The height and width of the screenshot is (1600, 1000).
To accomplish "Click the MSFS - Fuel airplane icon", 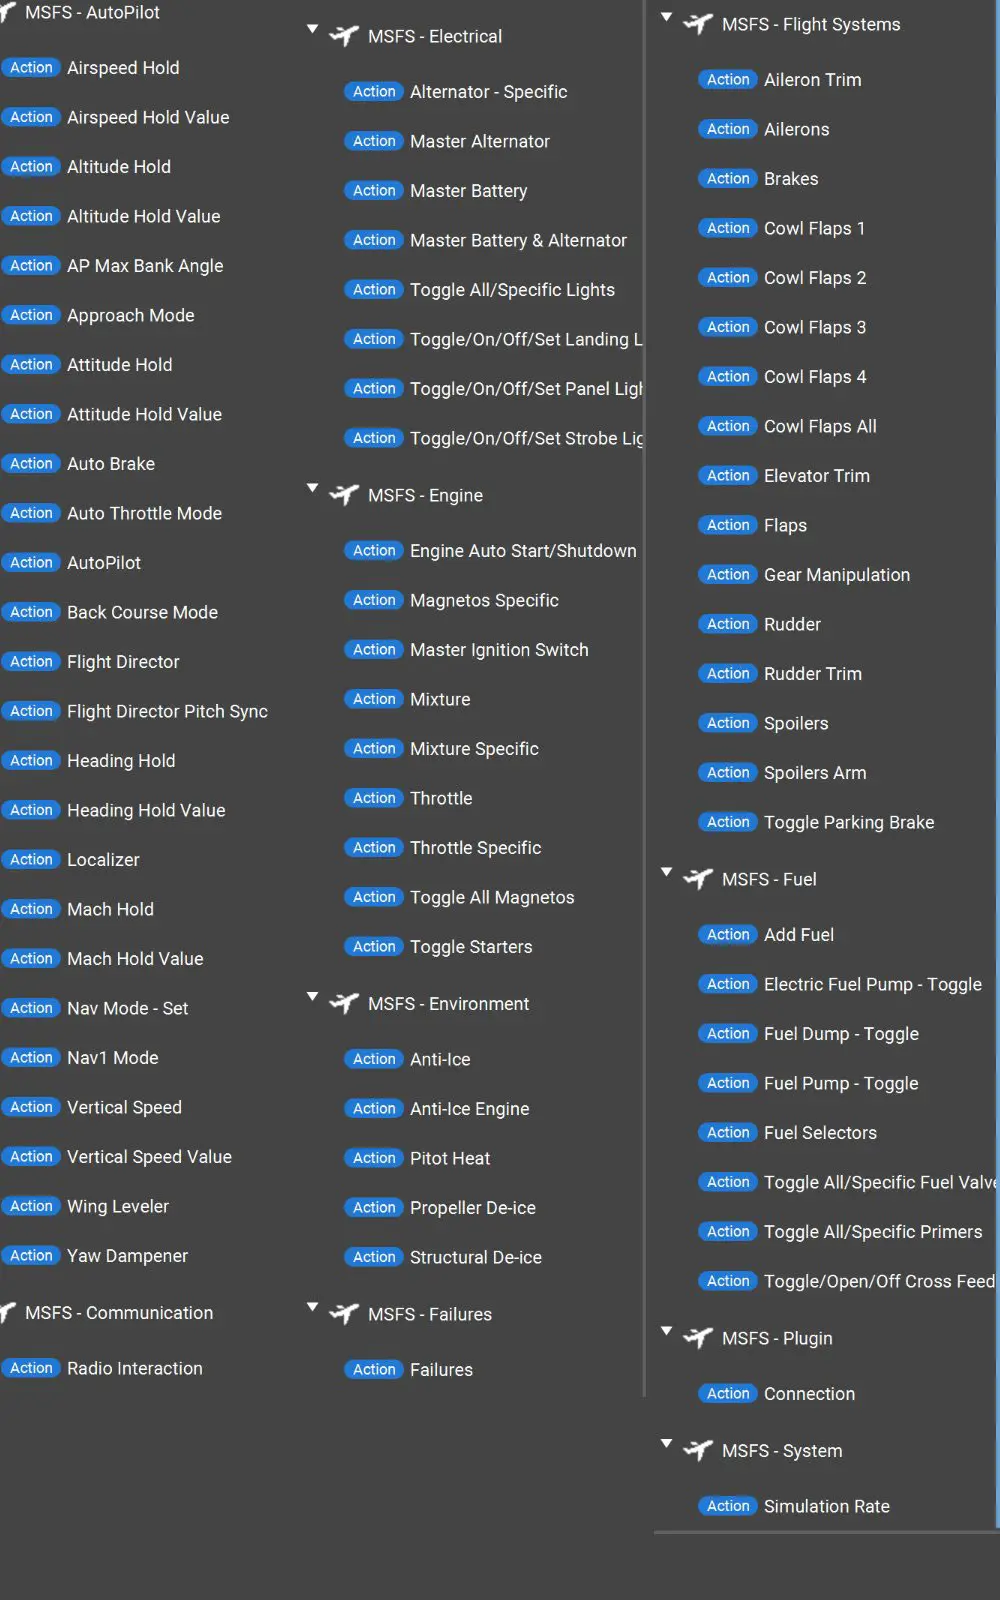I will (x=698, y=879).
